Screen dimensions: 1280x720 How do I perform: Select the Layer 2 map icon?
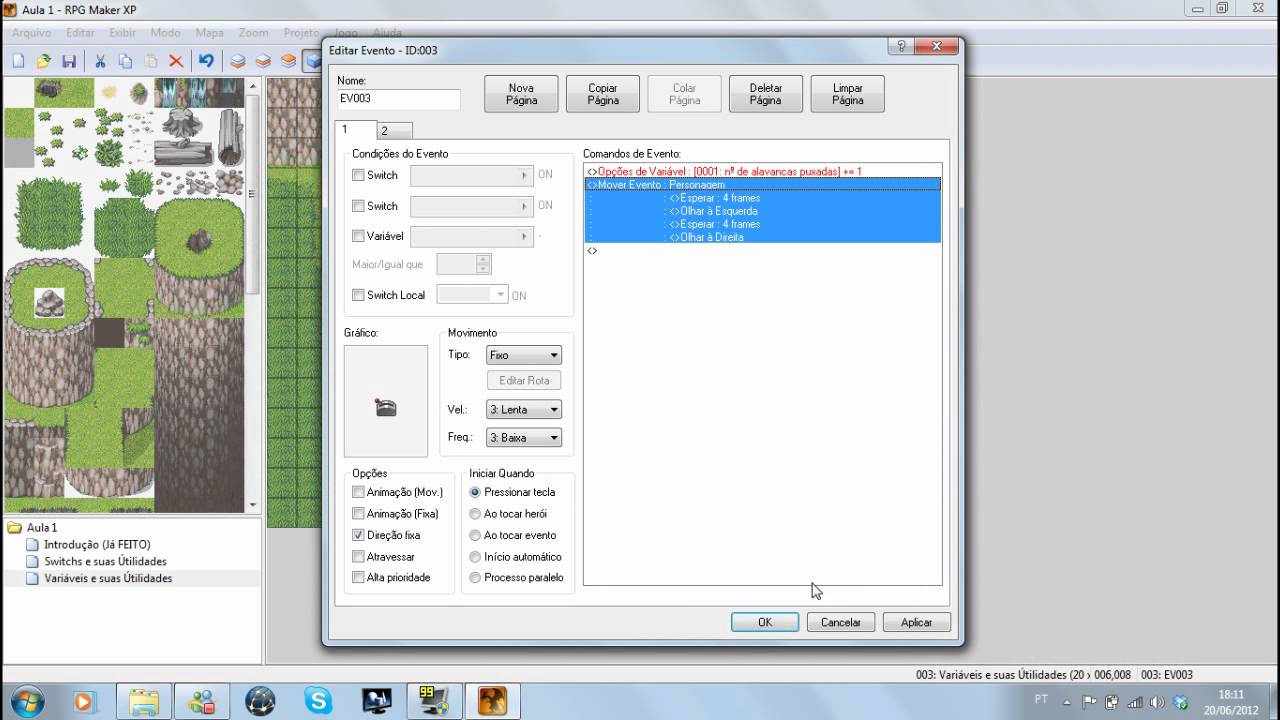[263, 61]
